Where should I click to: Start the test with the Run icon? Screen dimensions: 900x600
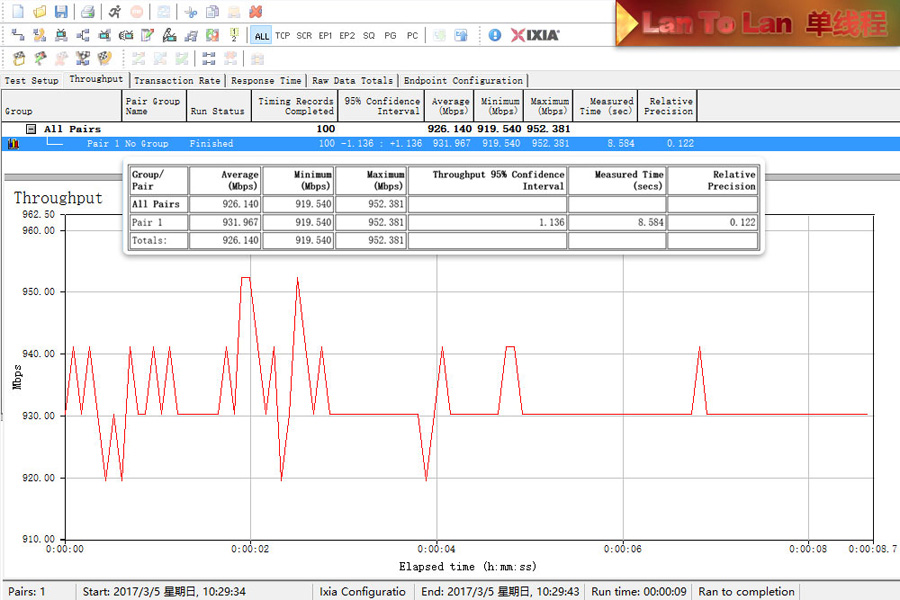tap(115, 12)
